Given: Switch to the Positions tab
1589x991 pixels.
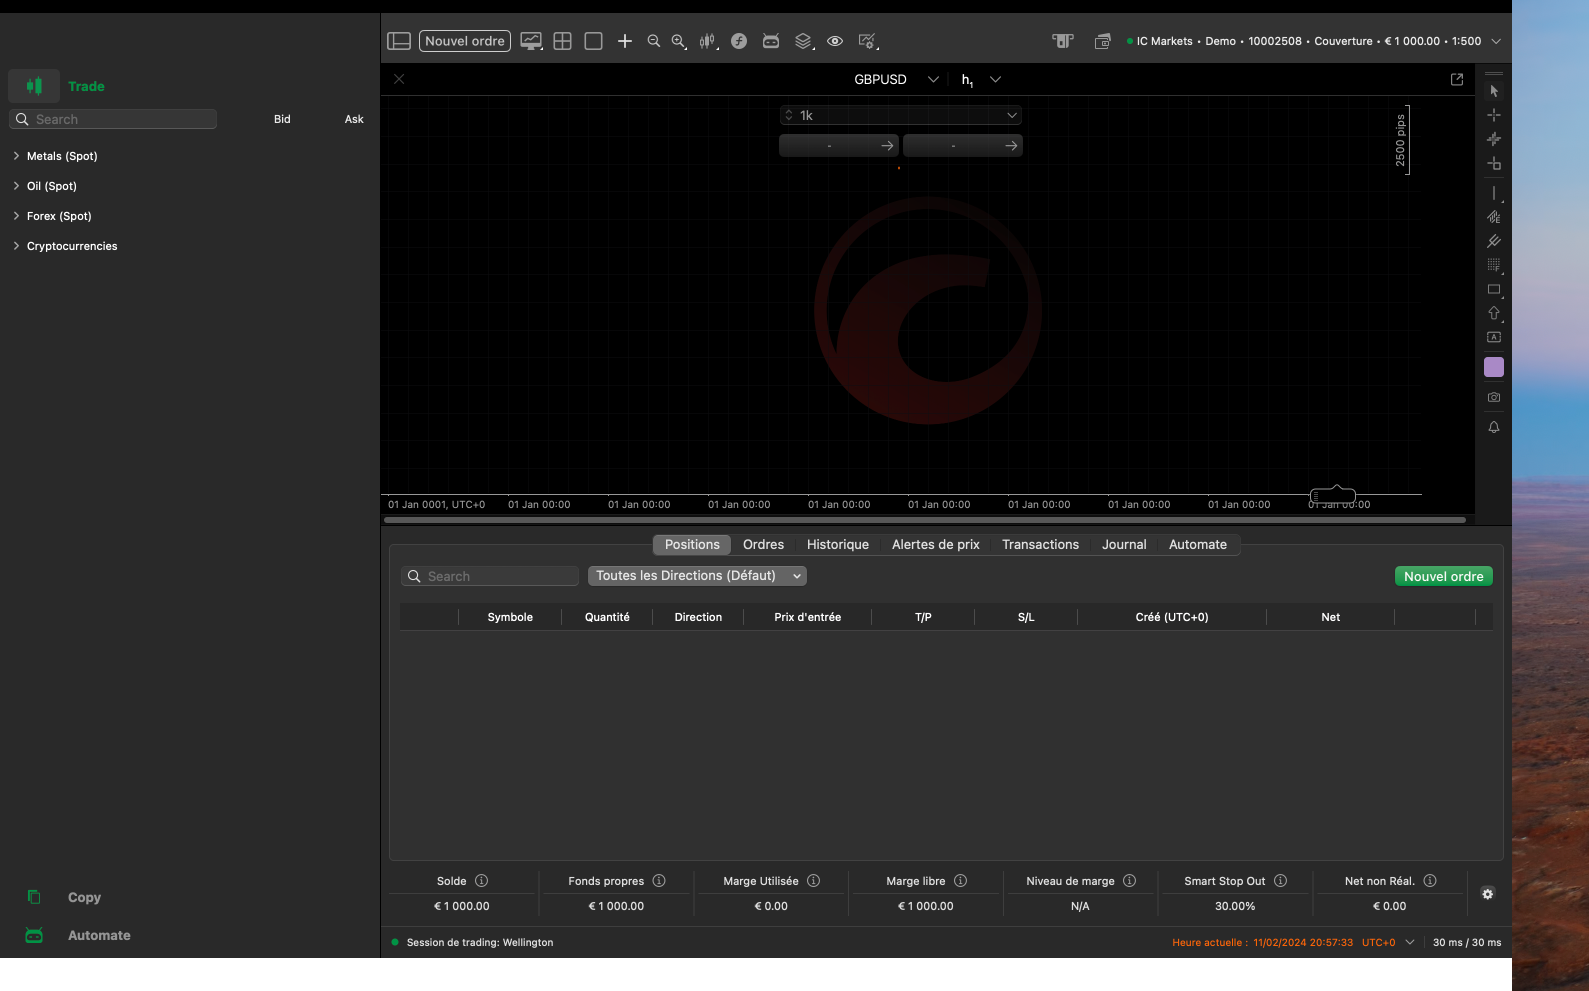Looking at the screenshot, I should (692, 545).
